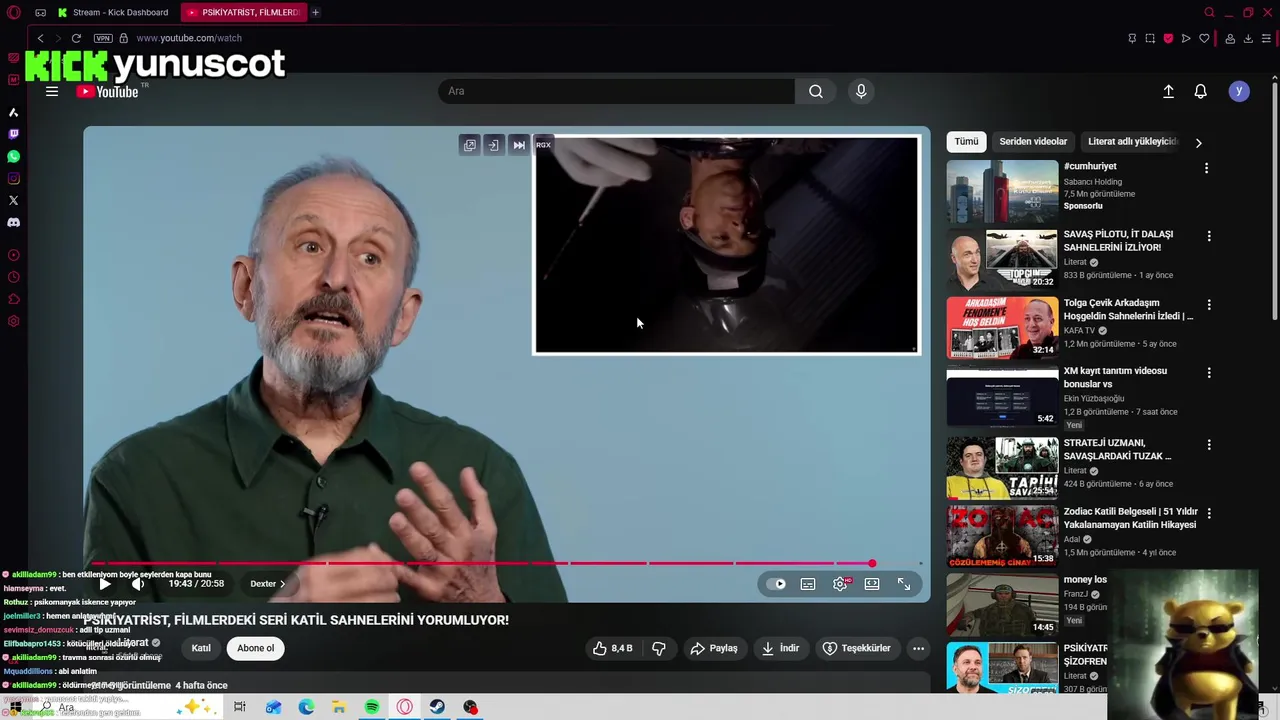The image size is (1280, 720).
Task: Switch to the PSİKİYATRİST YouTube tab
Action: coord(244,12)
